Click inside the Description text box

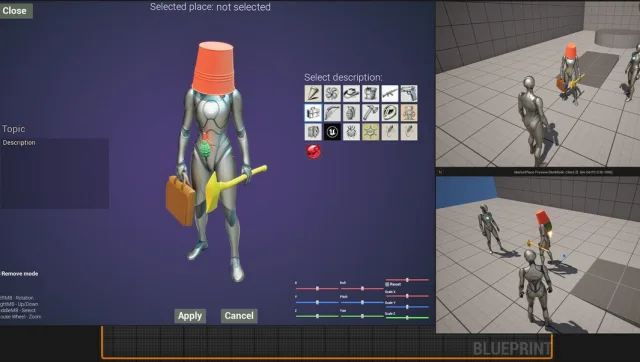[x=55, y=173]
